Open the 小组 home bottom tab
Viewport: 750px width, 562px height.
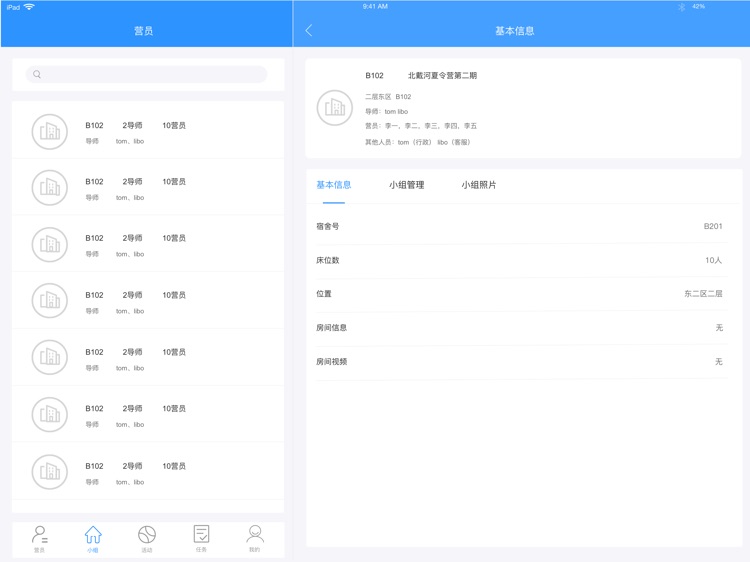(93, 539)
